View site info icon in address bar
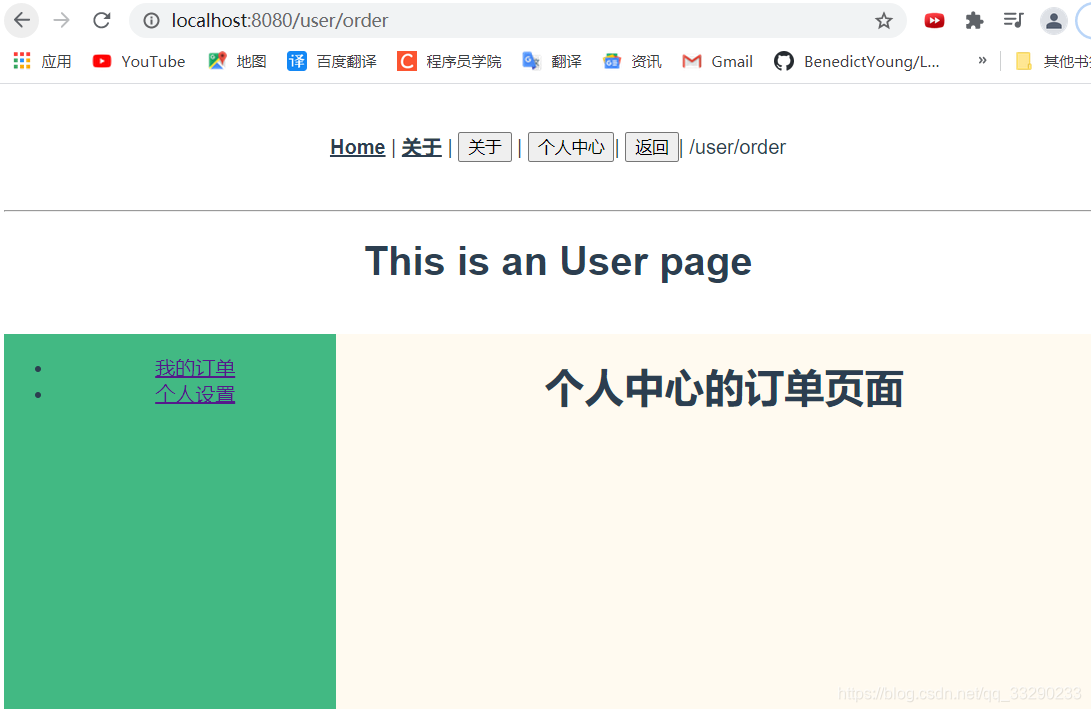Image resolution: width=1091 pixels, height=712 pixels. [x=151, y=21]
